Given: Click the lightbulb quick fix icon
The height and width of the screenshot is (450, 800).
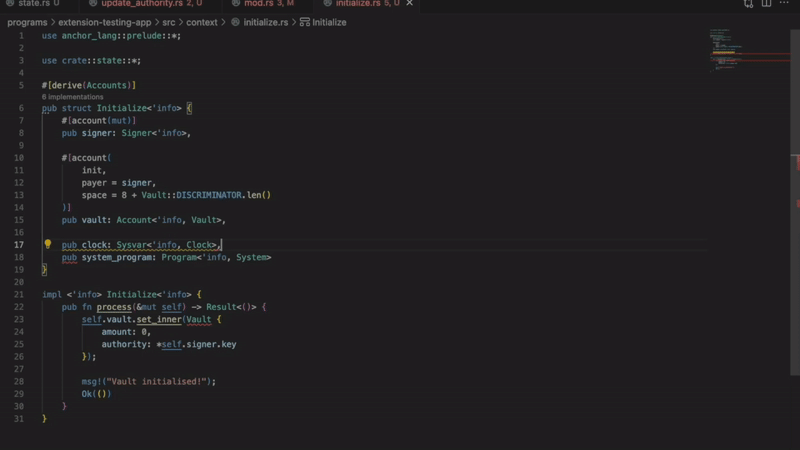Looking at the screenshot, I should [x=47, y=245].
